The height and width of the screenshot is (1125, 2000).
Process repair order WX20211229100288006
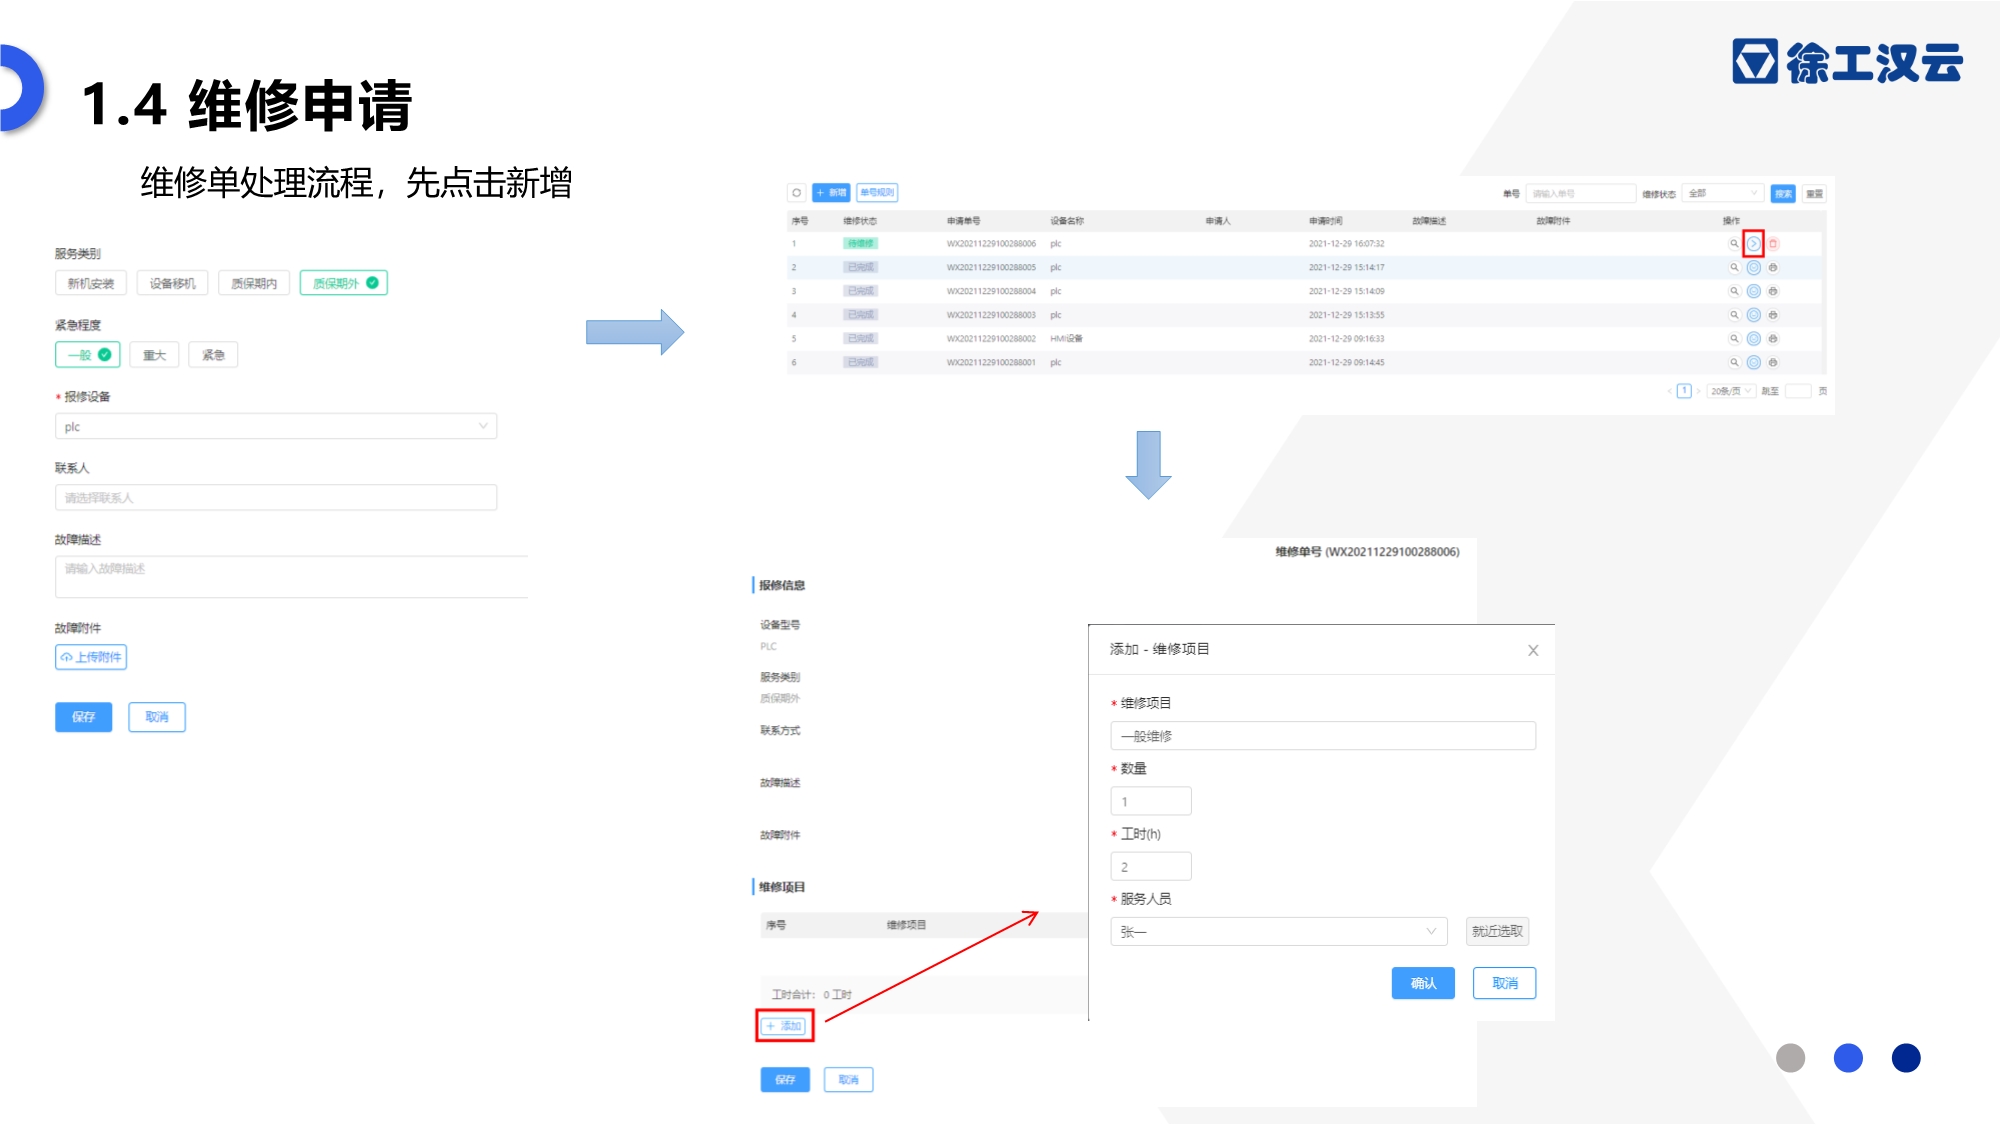[x=1753, y=243]
